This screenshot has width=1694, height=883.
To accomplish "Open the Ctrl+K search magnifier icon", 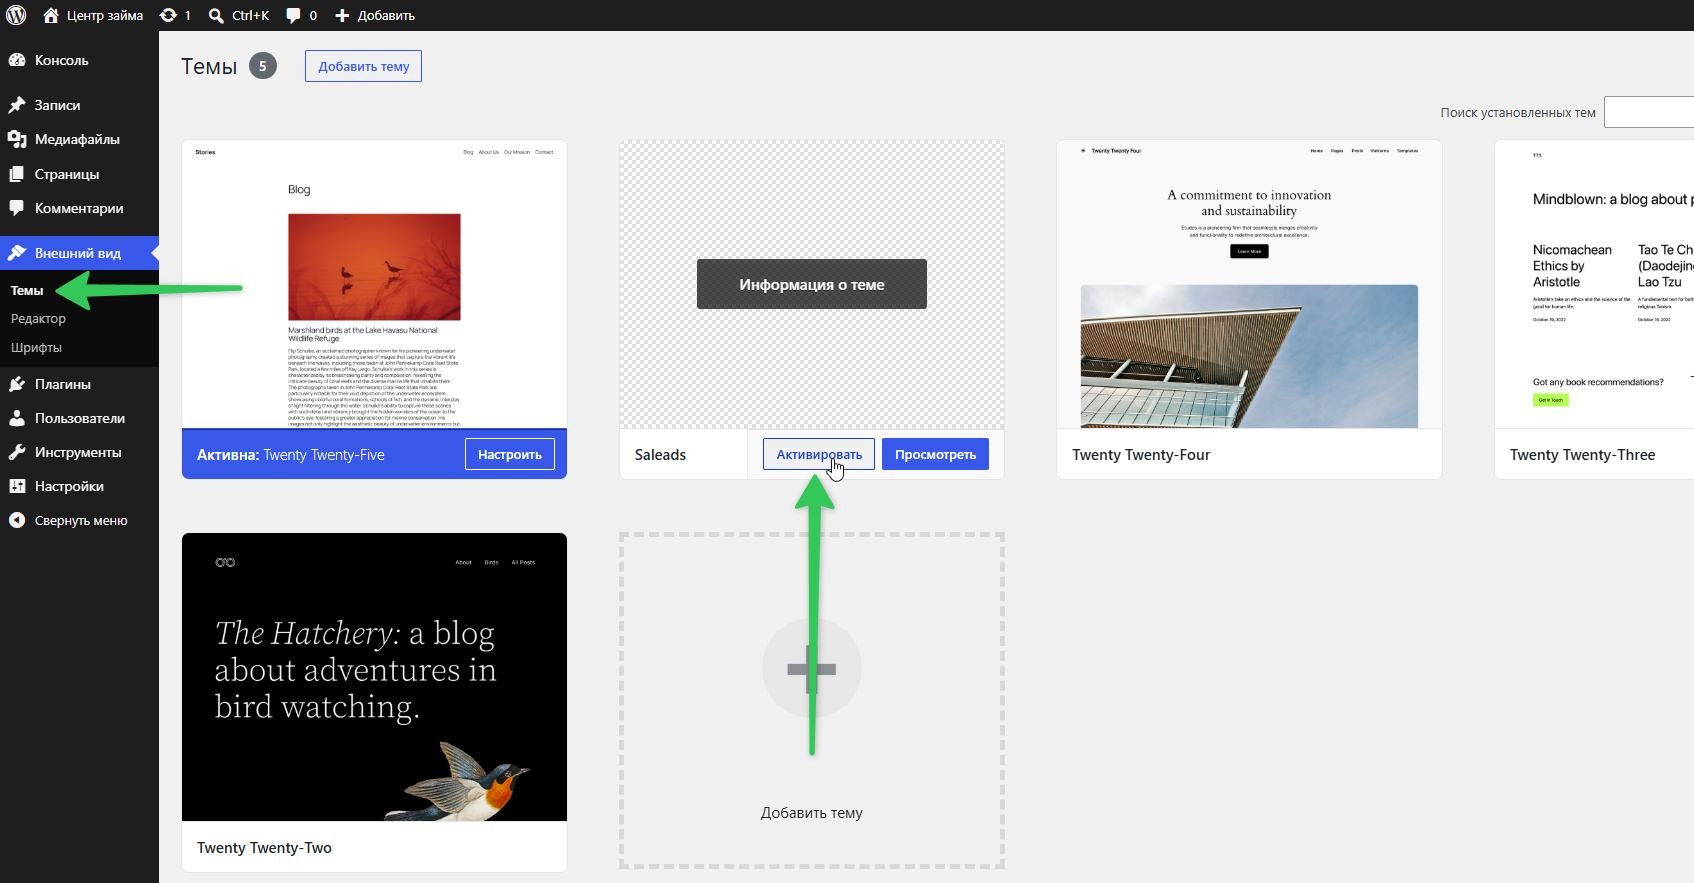I will pyautogui.click(x=216, y=15).
